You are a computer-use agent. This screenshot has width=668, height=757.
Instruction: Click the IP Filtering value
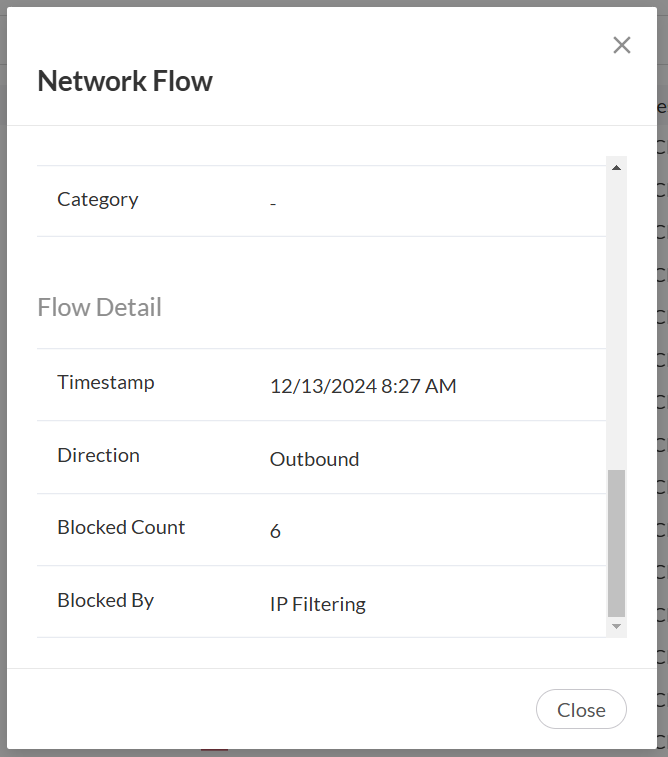318,604
